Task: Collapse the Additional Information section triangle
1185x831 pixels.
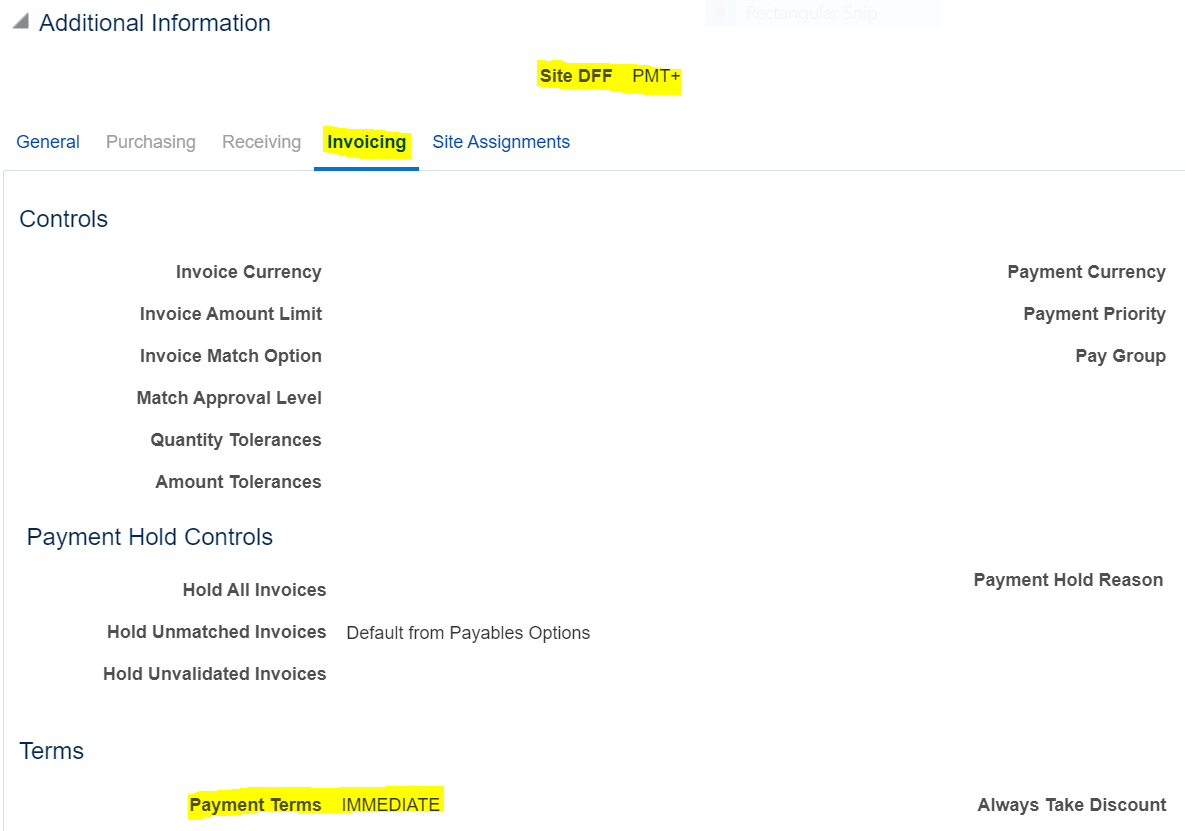Action: tap(20, 23)
